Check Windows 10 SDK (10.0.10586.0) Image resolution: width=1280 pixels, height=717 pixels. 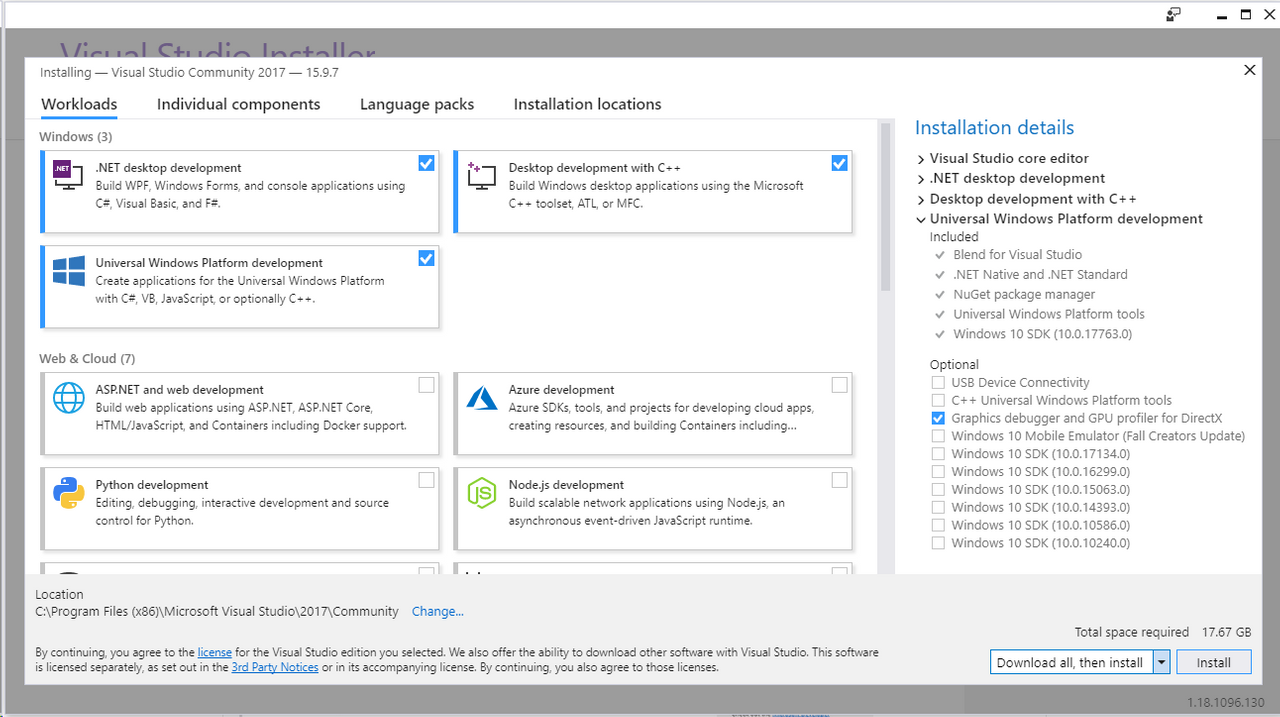click(938, 525)
